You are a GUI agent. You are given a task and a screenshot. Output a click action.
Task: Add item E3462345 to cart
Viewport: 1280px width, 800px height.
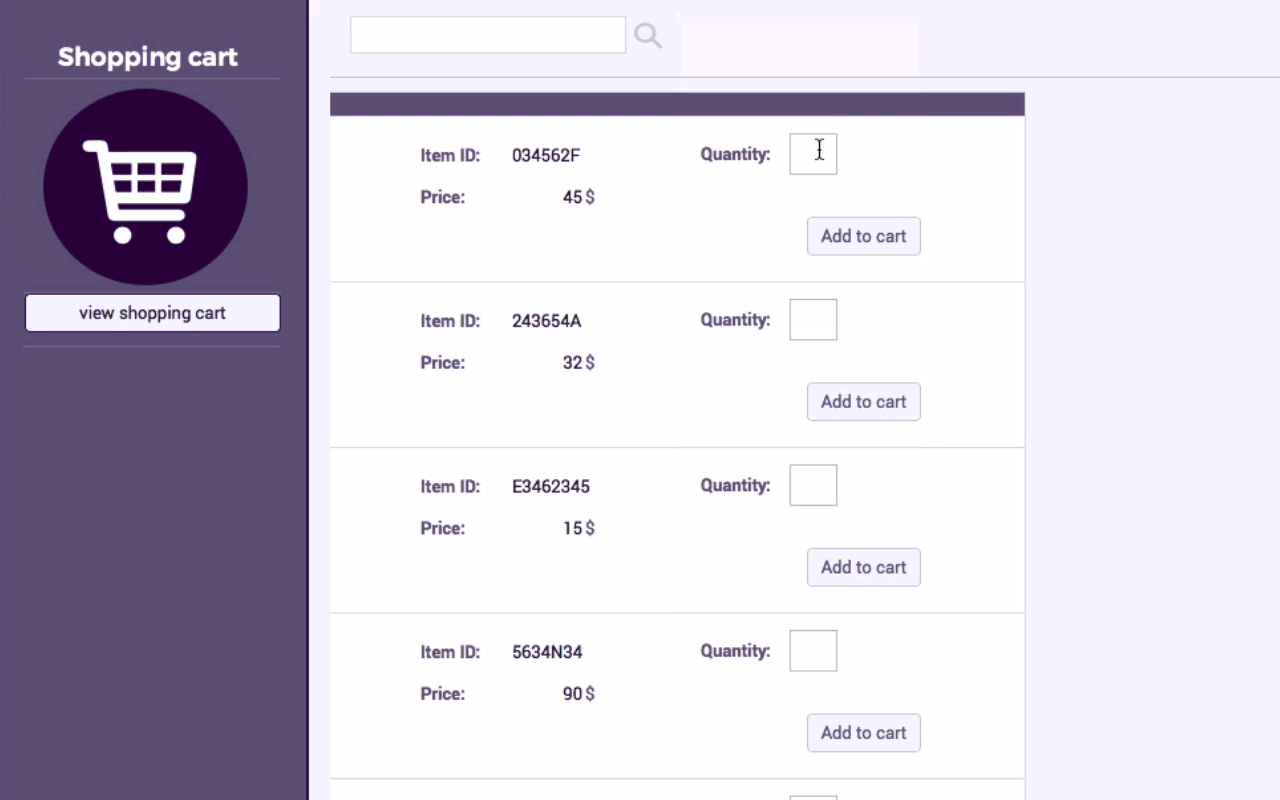[x=864, y=567]
